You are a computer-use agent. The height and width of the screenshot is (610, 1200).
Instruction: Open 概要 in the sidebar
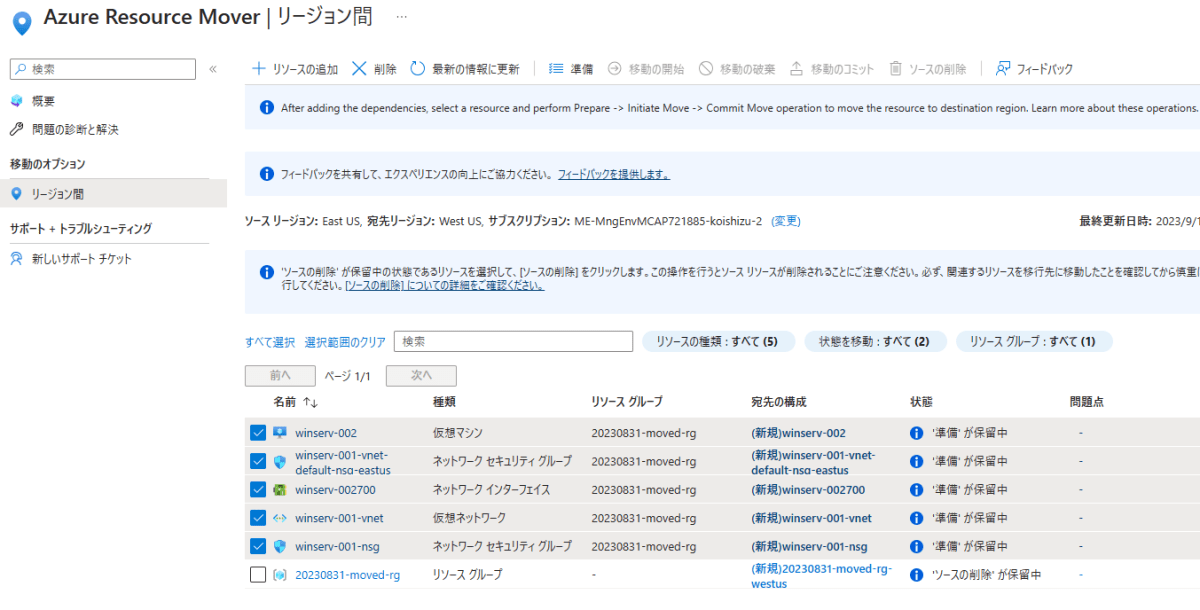click(x=44, y=101)
